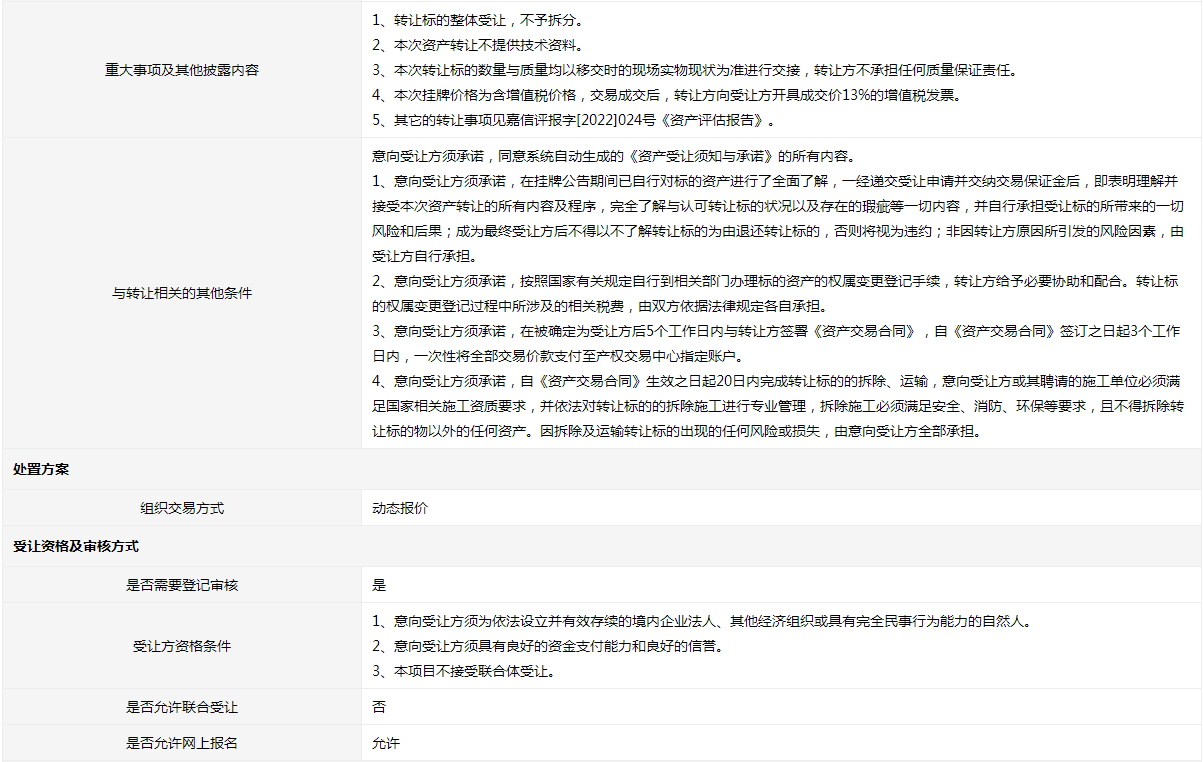Select the "是否允许网上报名" field label

pyautogui.click(x=182, y=743)
